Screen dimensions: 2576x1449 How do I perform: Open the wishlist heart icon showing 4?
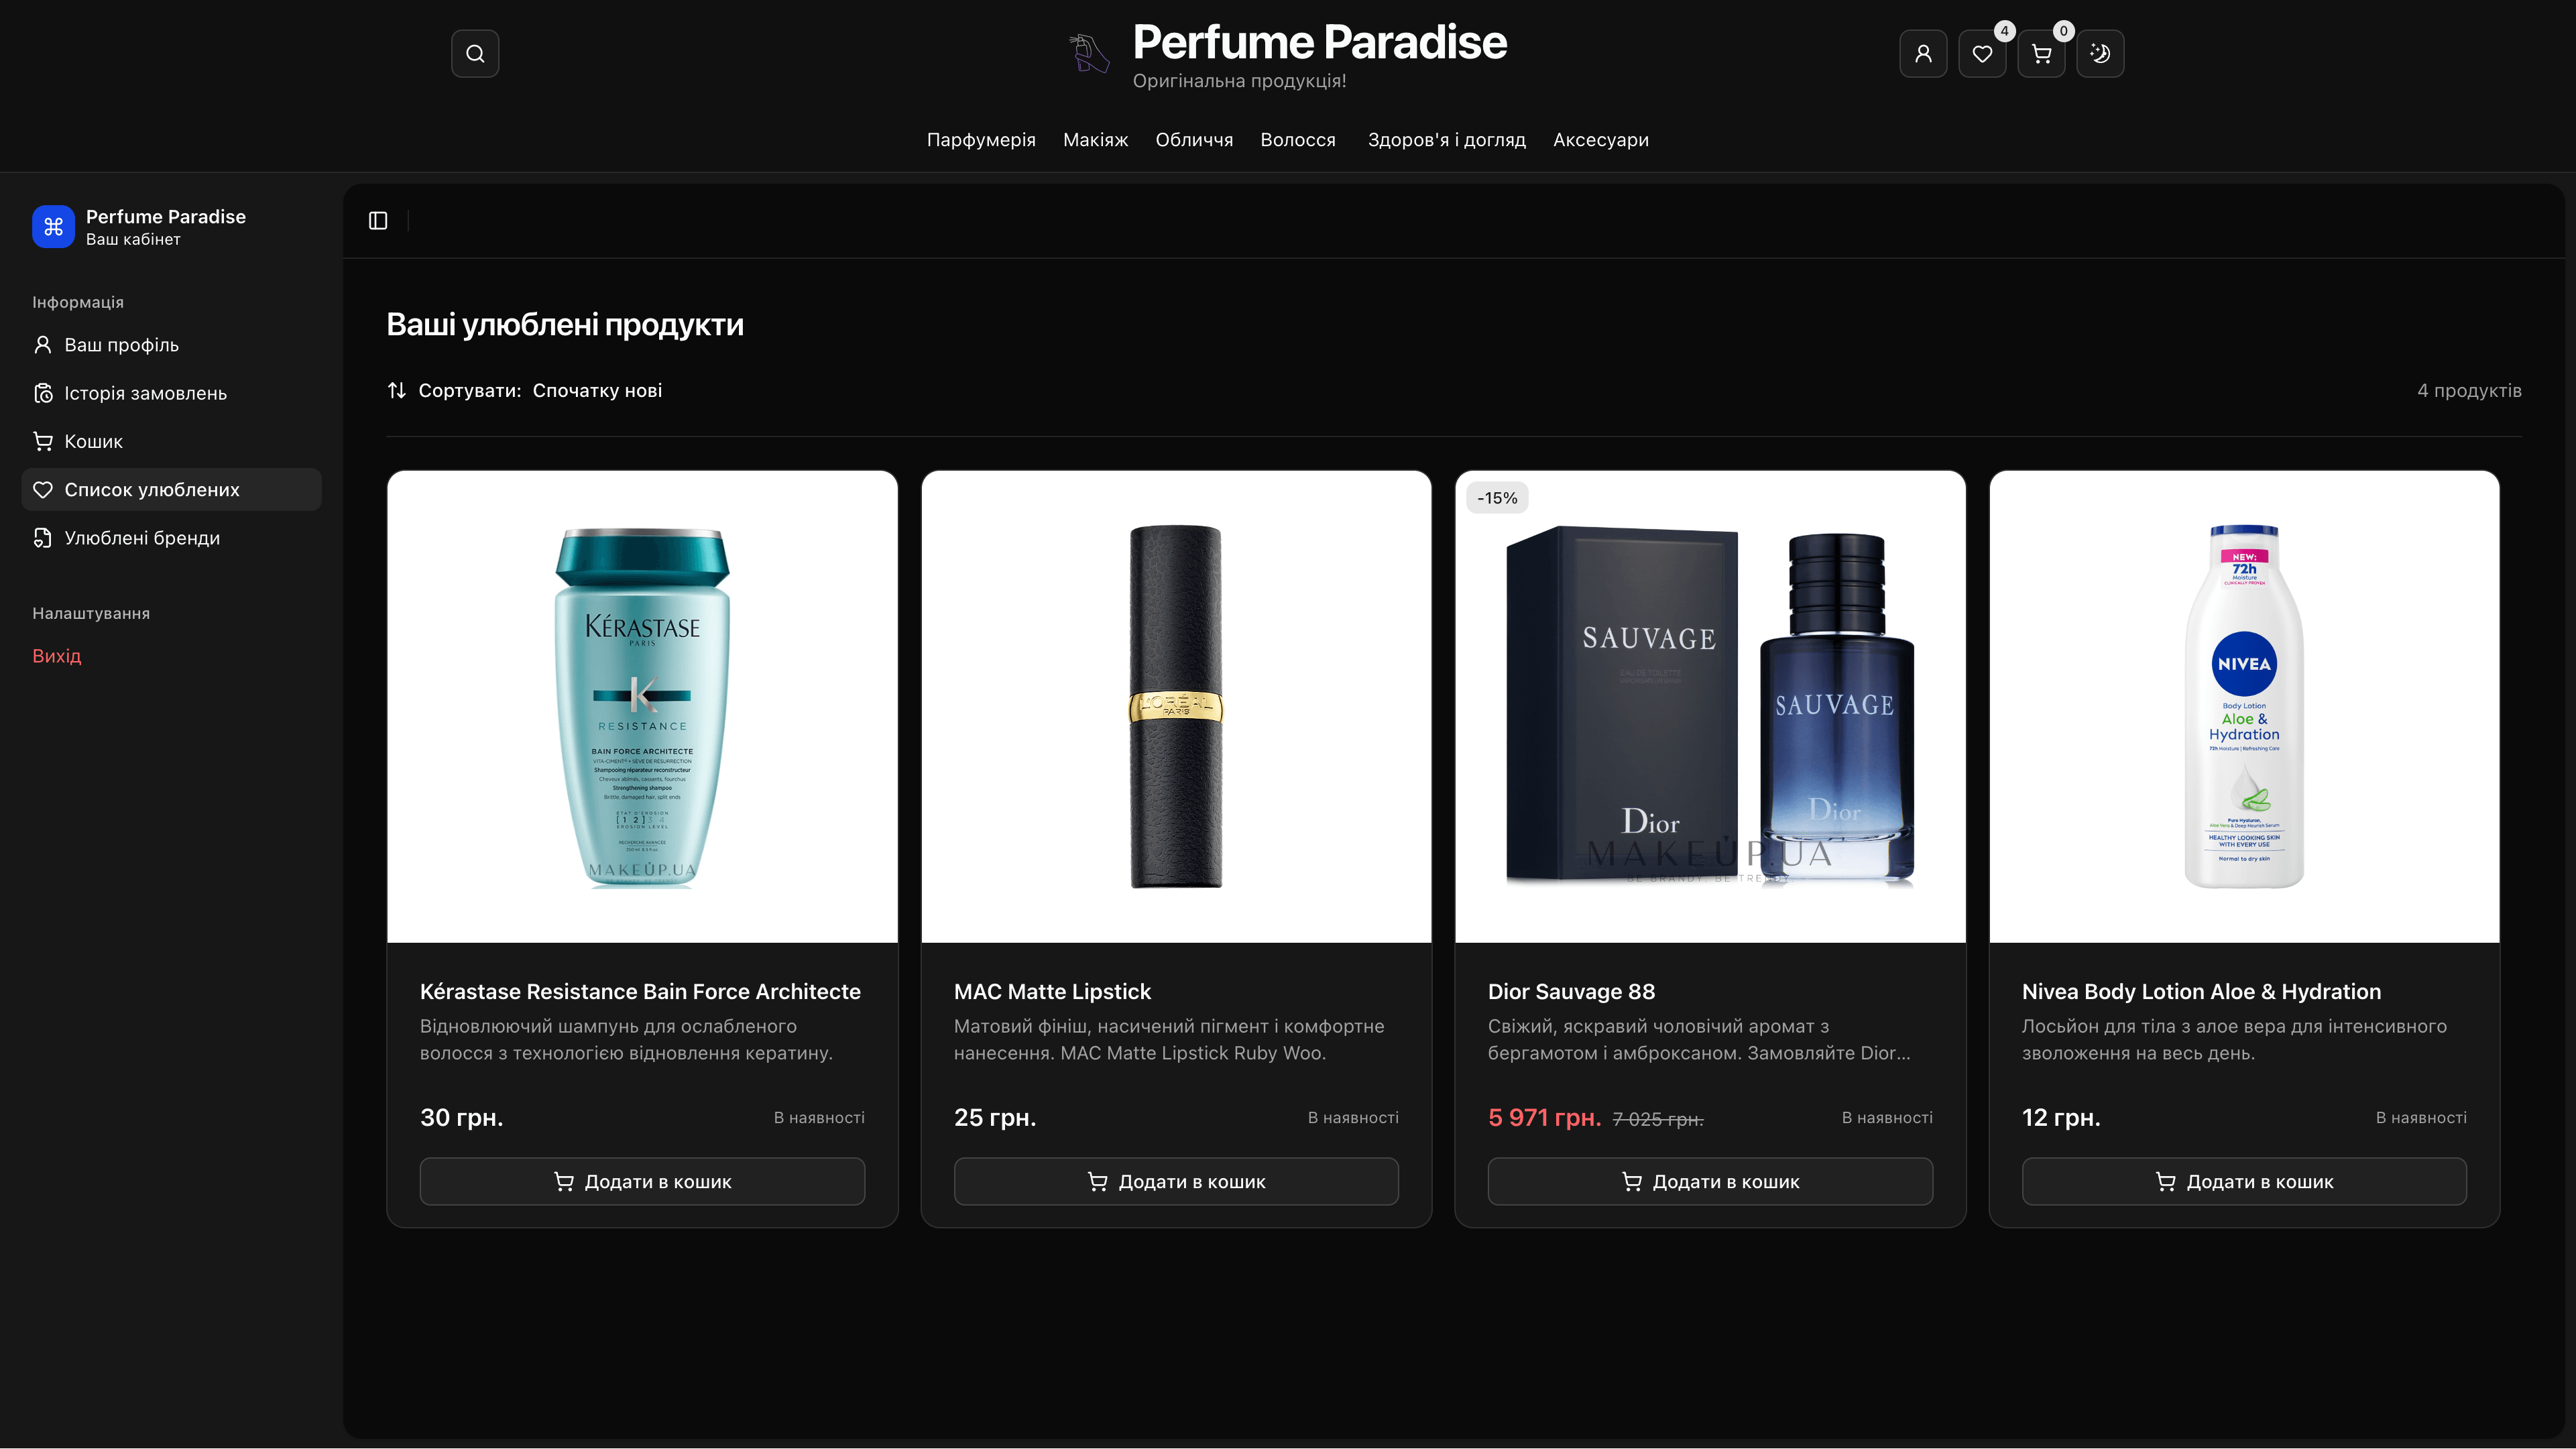(1982, 53)
